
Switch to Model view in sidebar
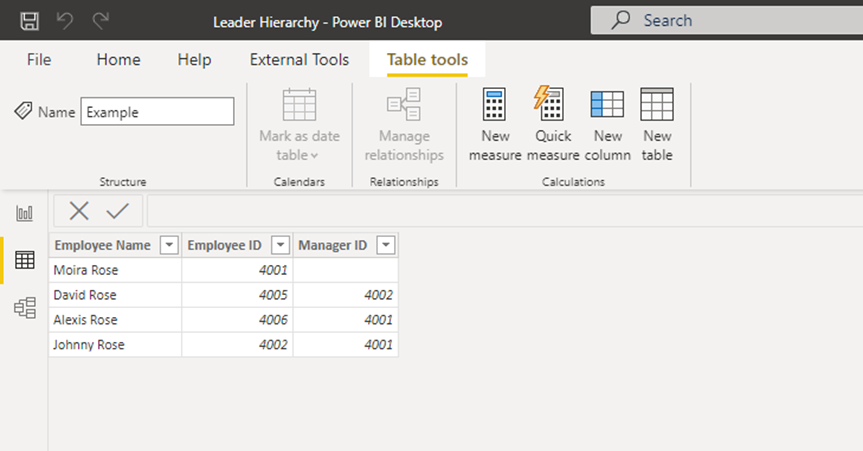pos(25,308)
